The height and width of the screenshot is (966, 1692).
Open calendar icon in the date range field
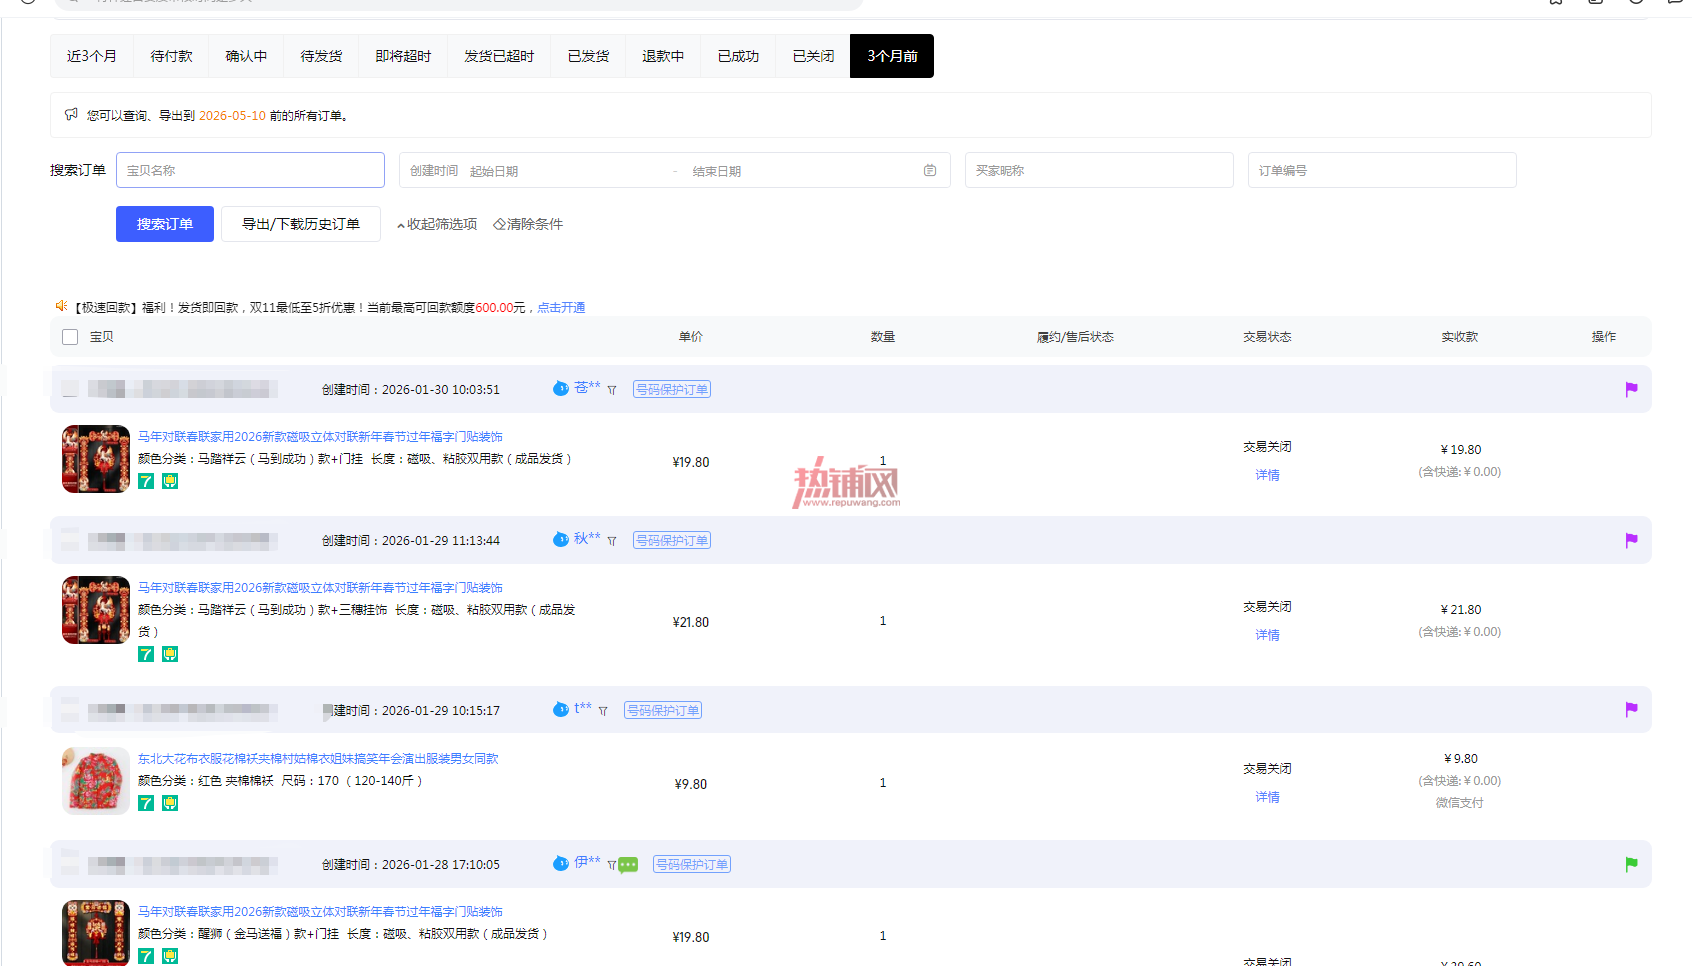tap(930, 171)
